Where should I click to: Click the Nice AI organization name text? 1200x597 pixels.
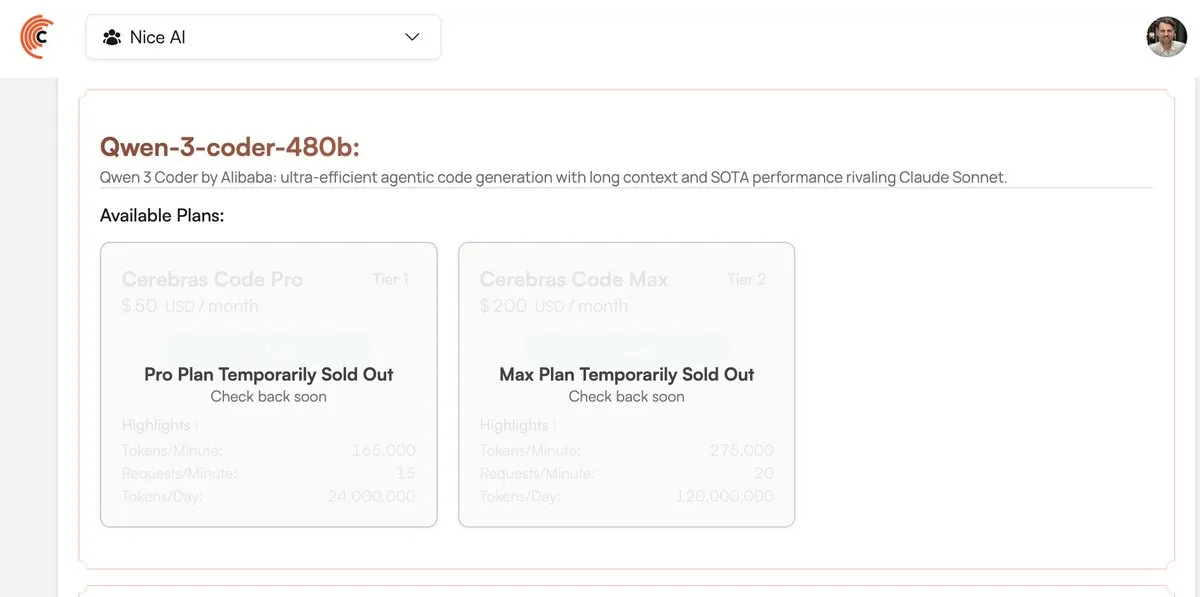coord(158,37)
